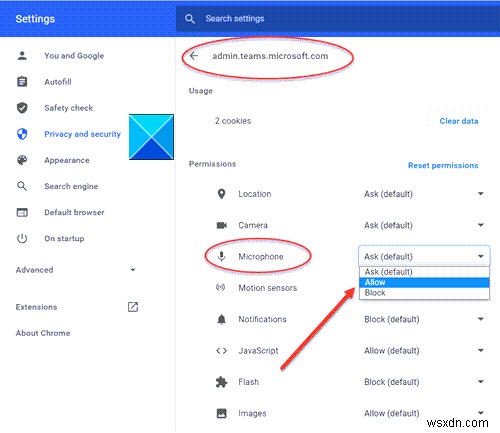Click the Images picture icon
This screenshot has width=500, height=433.
[222, 413]
